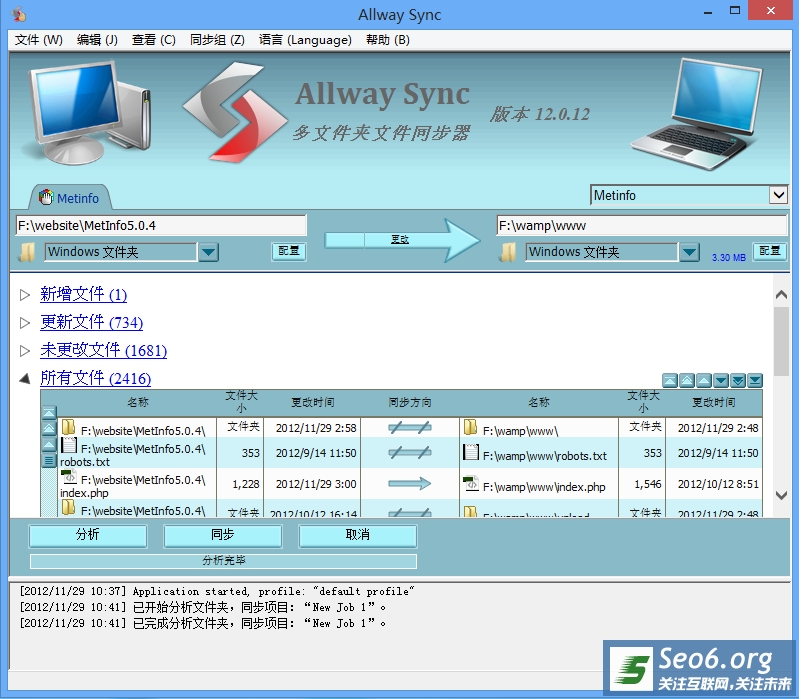Expand the 新增文件 (1) section triangle
The image size is (799, 699).
pyautogui.click(x=24, y=294)
